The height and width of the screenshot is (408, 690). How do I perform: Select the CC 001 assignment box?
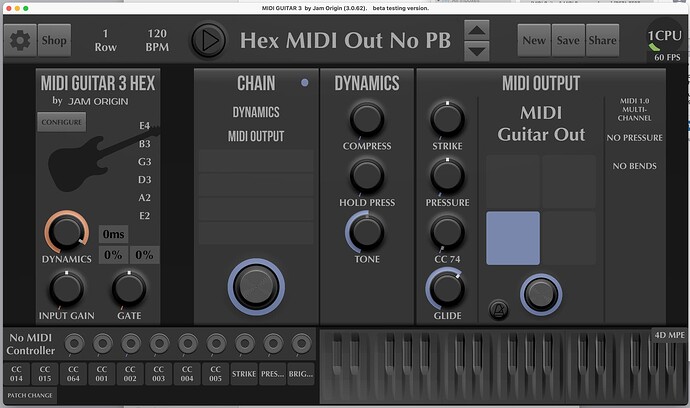(102, 374)
